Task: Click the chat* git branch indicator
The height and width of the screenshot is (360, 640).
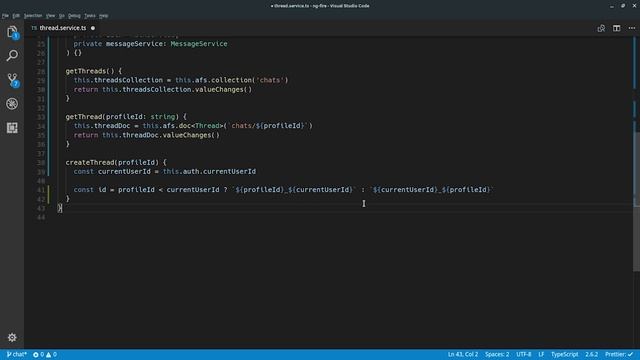Action: point(17,354)
